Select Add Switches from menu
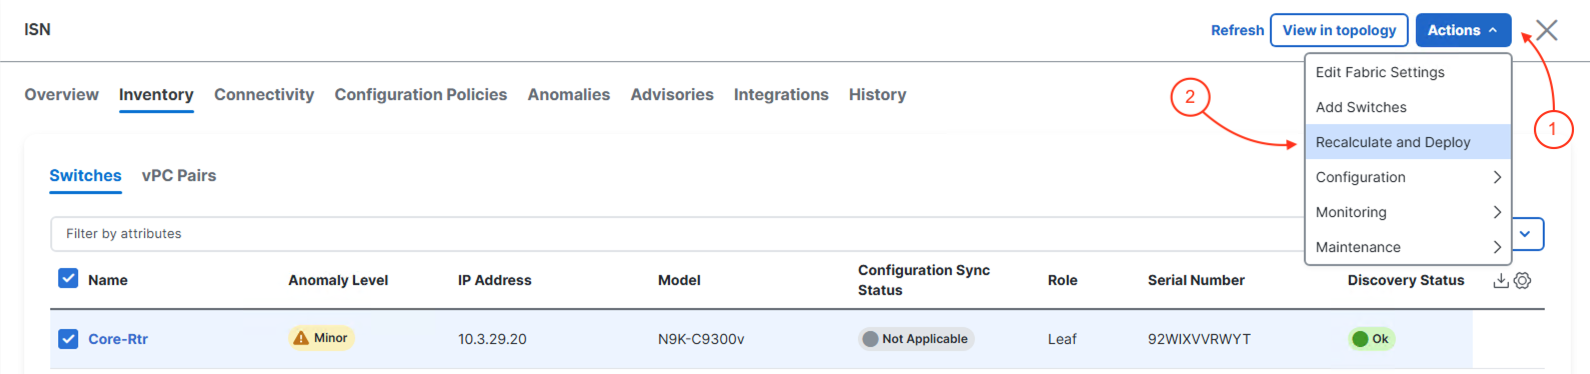1590x374 pixels. pyautogui.click(x=1407, y=107)
